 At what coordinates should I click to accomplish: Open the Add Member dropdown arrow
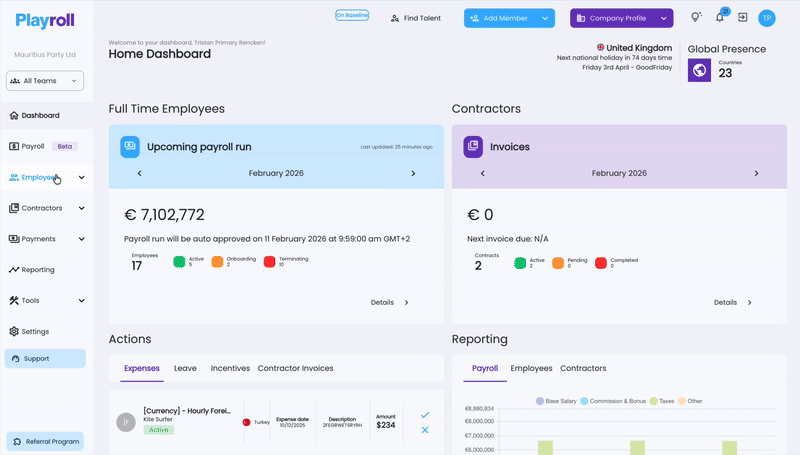click(545, 18)
